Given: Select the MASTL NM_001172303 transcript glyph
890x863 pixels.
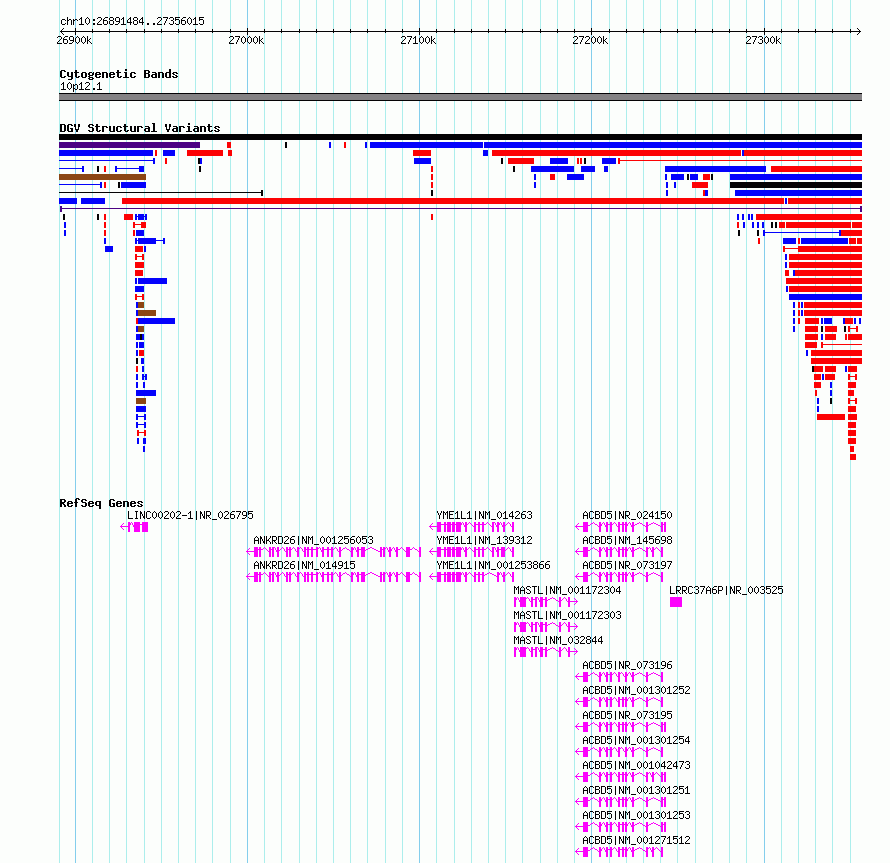Looking at the screenshot, I should point(545,627).
